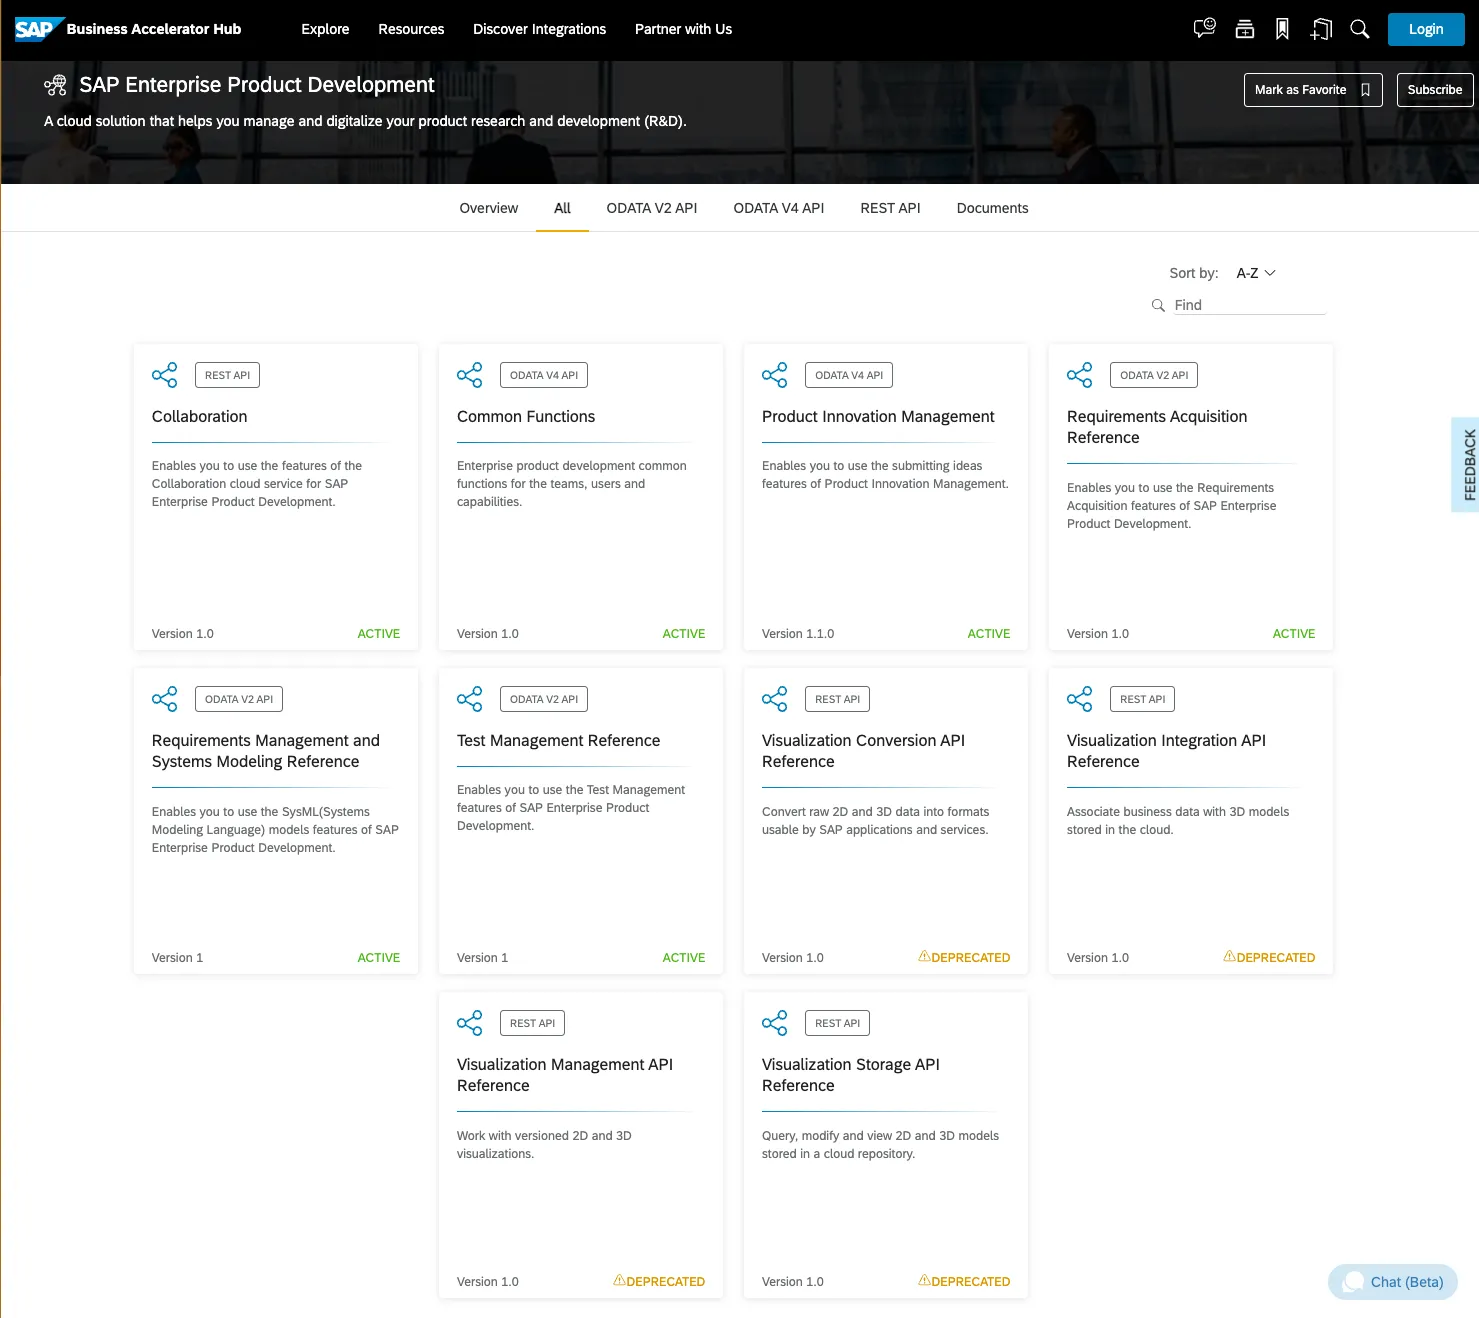This screenshot has height=1318, width=1479.
Task: Select the REST API tab
Action: (x=890, y=208)
